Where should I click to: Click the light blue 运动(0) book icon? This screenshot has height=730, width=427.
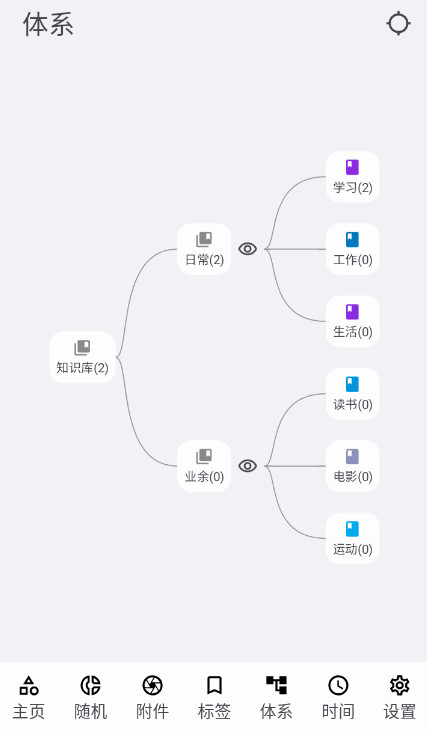coord(352,529)
